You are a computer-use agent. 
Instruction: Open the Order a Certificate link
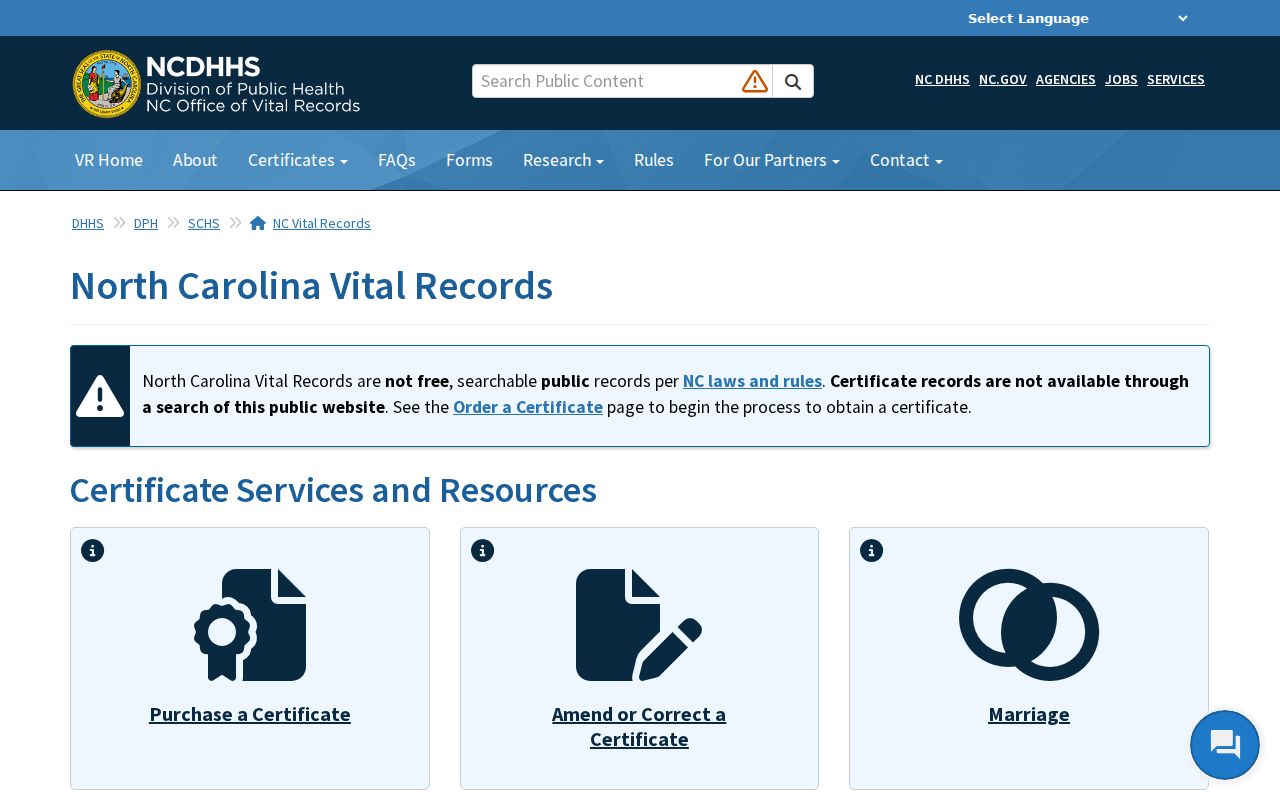pyautogui.click(x=528, y=407)
